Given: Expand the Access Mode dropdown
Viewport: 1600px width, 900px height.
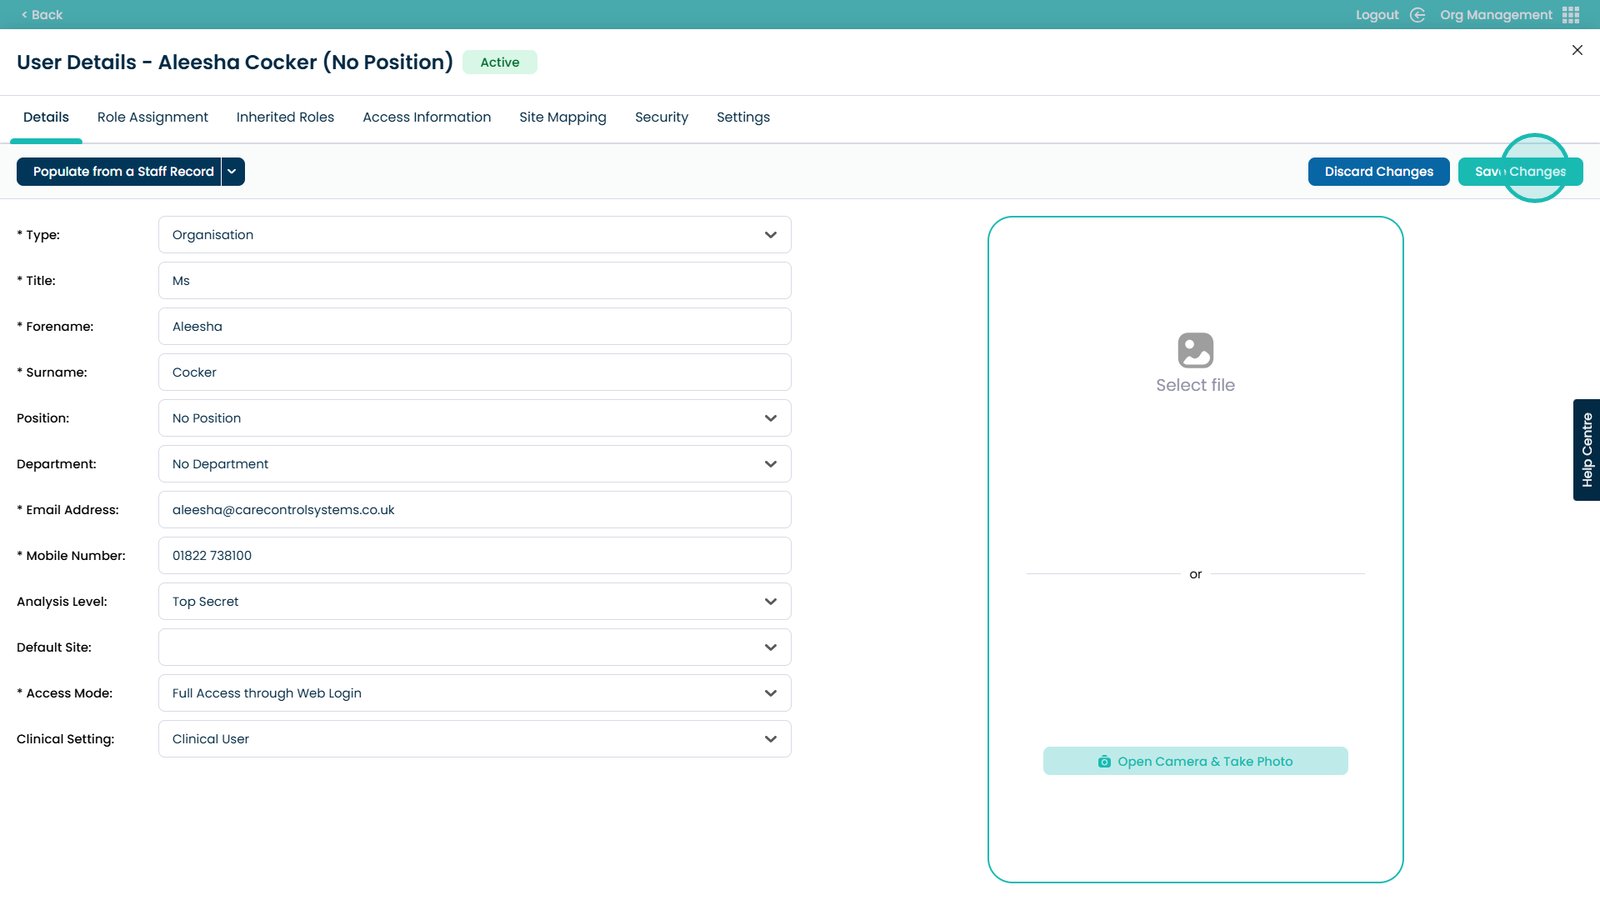Looking at the screenshot, I should [474, 693].
